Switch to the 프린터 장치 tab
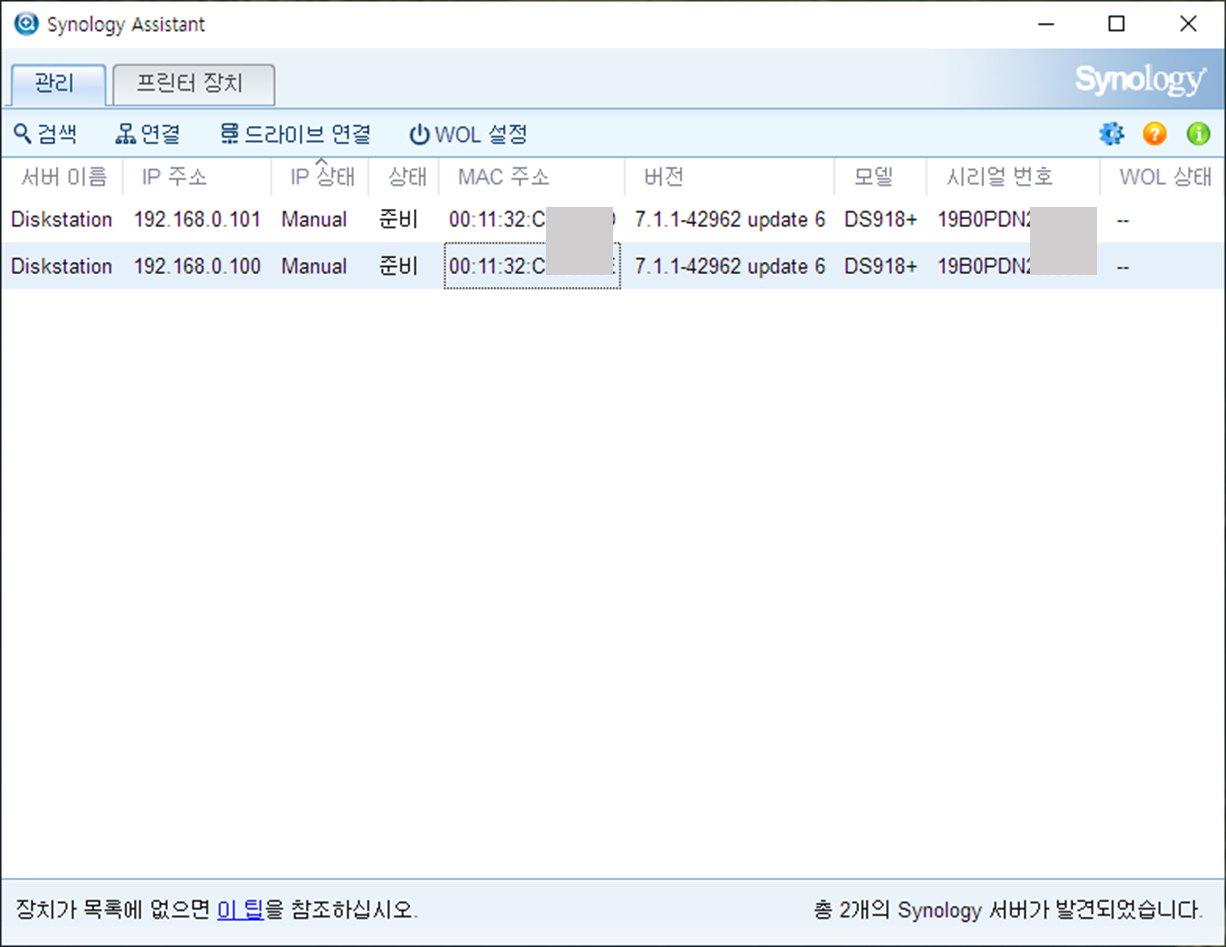The width and height of the screenshot is (1226, 947). pos(193,84)
